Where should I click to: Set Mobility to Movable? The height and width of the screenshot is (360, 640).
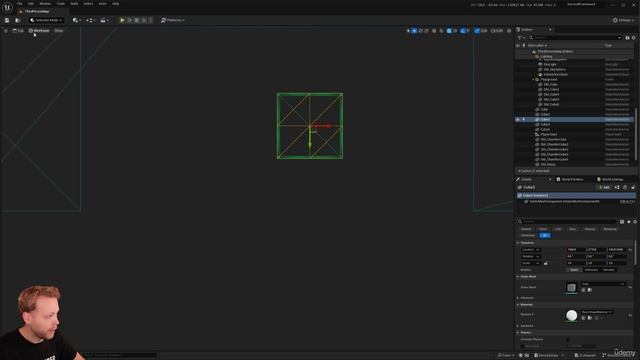click(x=609, y=270)
